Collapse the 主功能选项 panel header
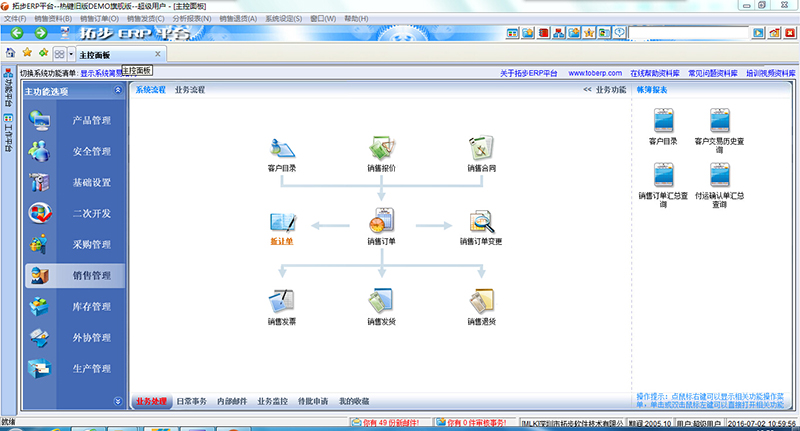 click(x=118, y=91)
